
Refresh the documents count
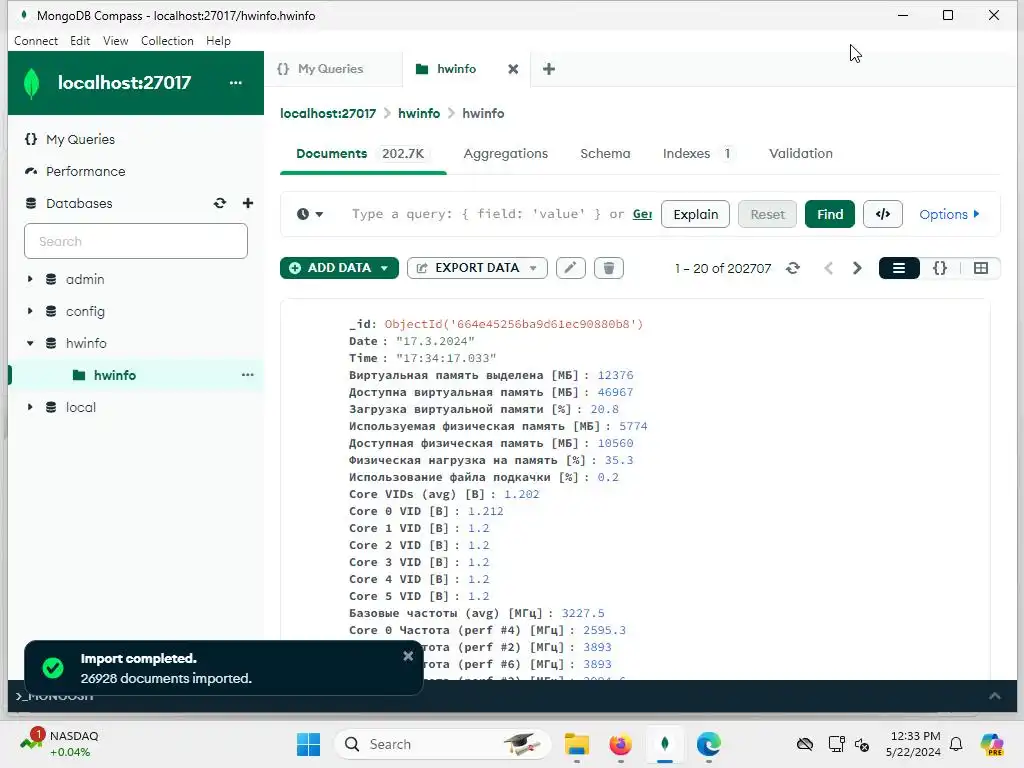793,268
